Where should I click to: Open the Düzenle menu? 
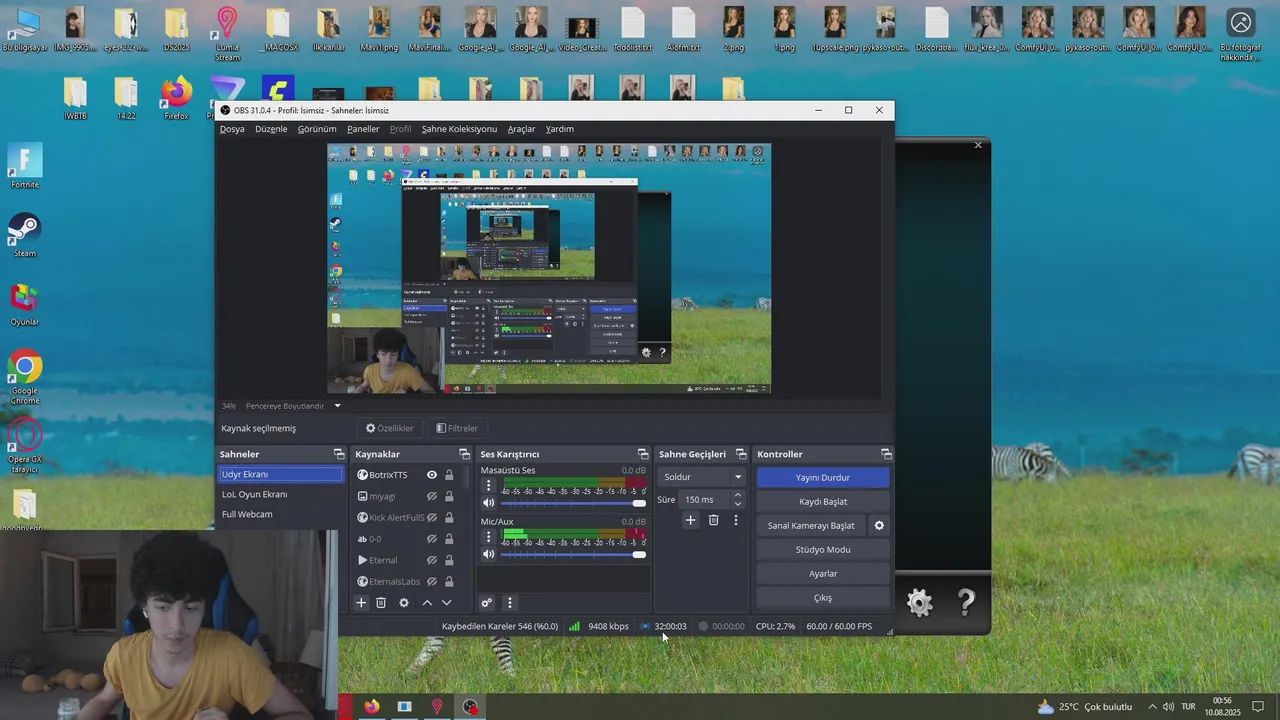point(271,129)
